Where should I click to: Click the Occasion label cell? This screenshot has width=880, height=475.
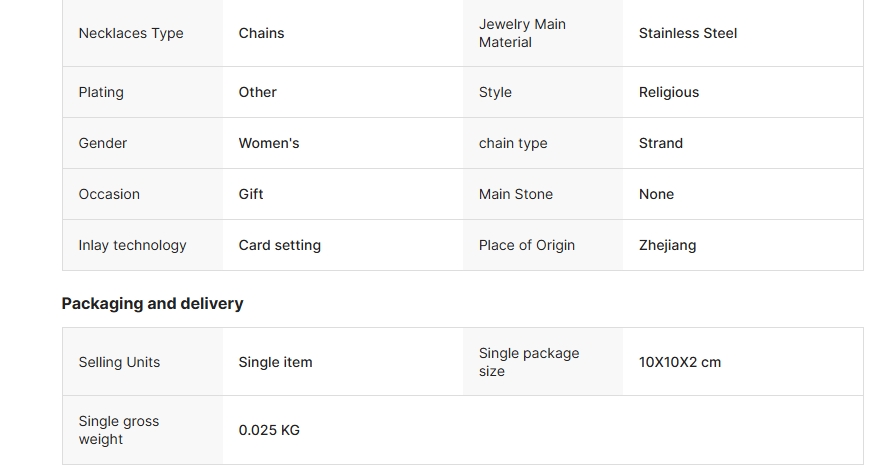click(109, 194)
